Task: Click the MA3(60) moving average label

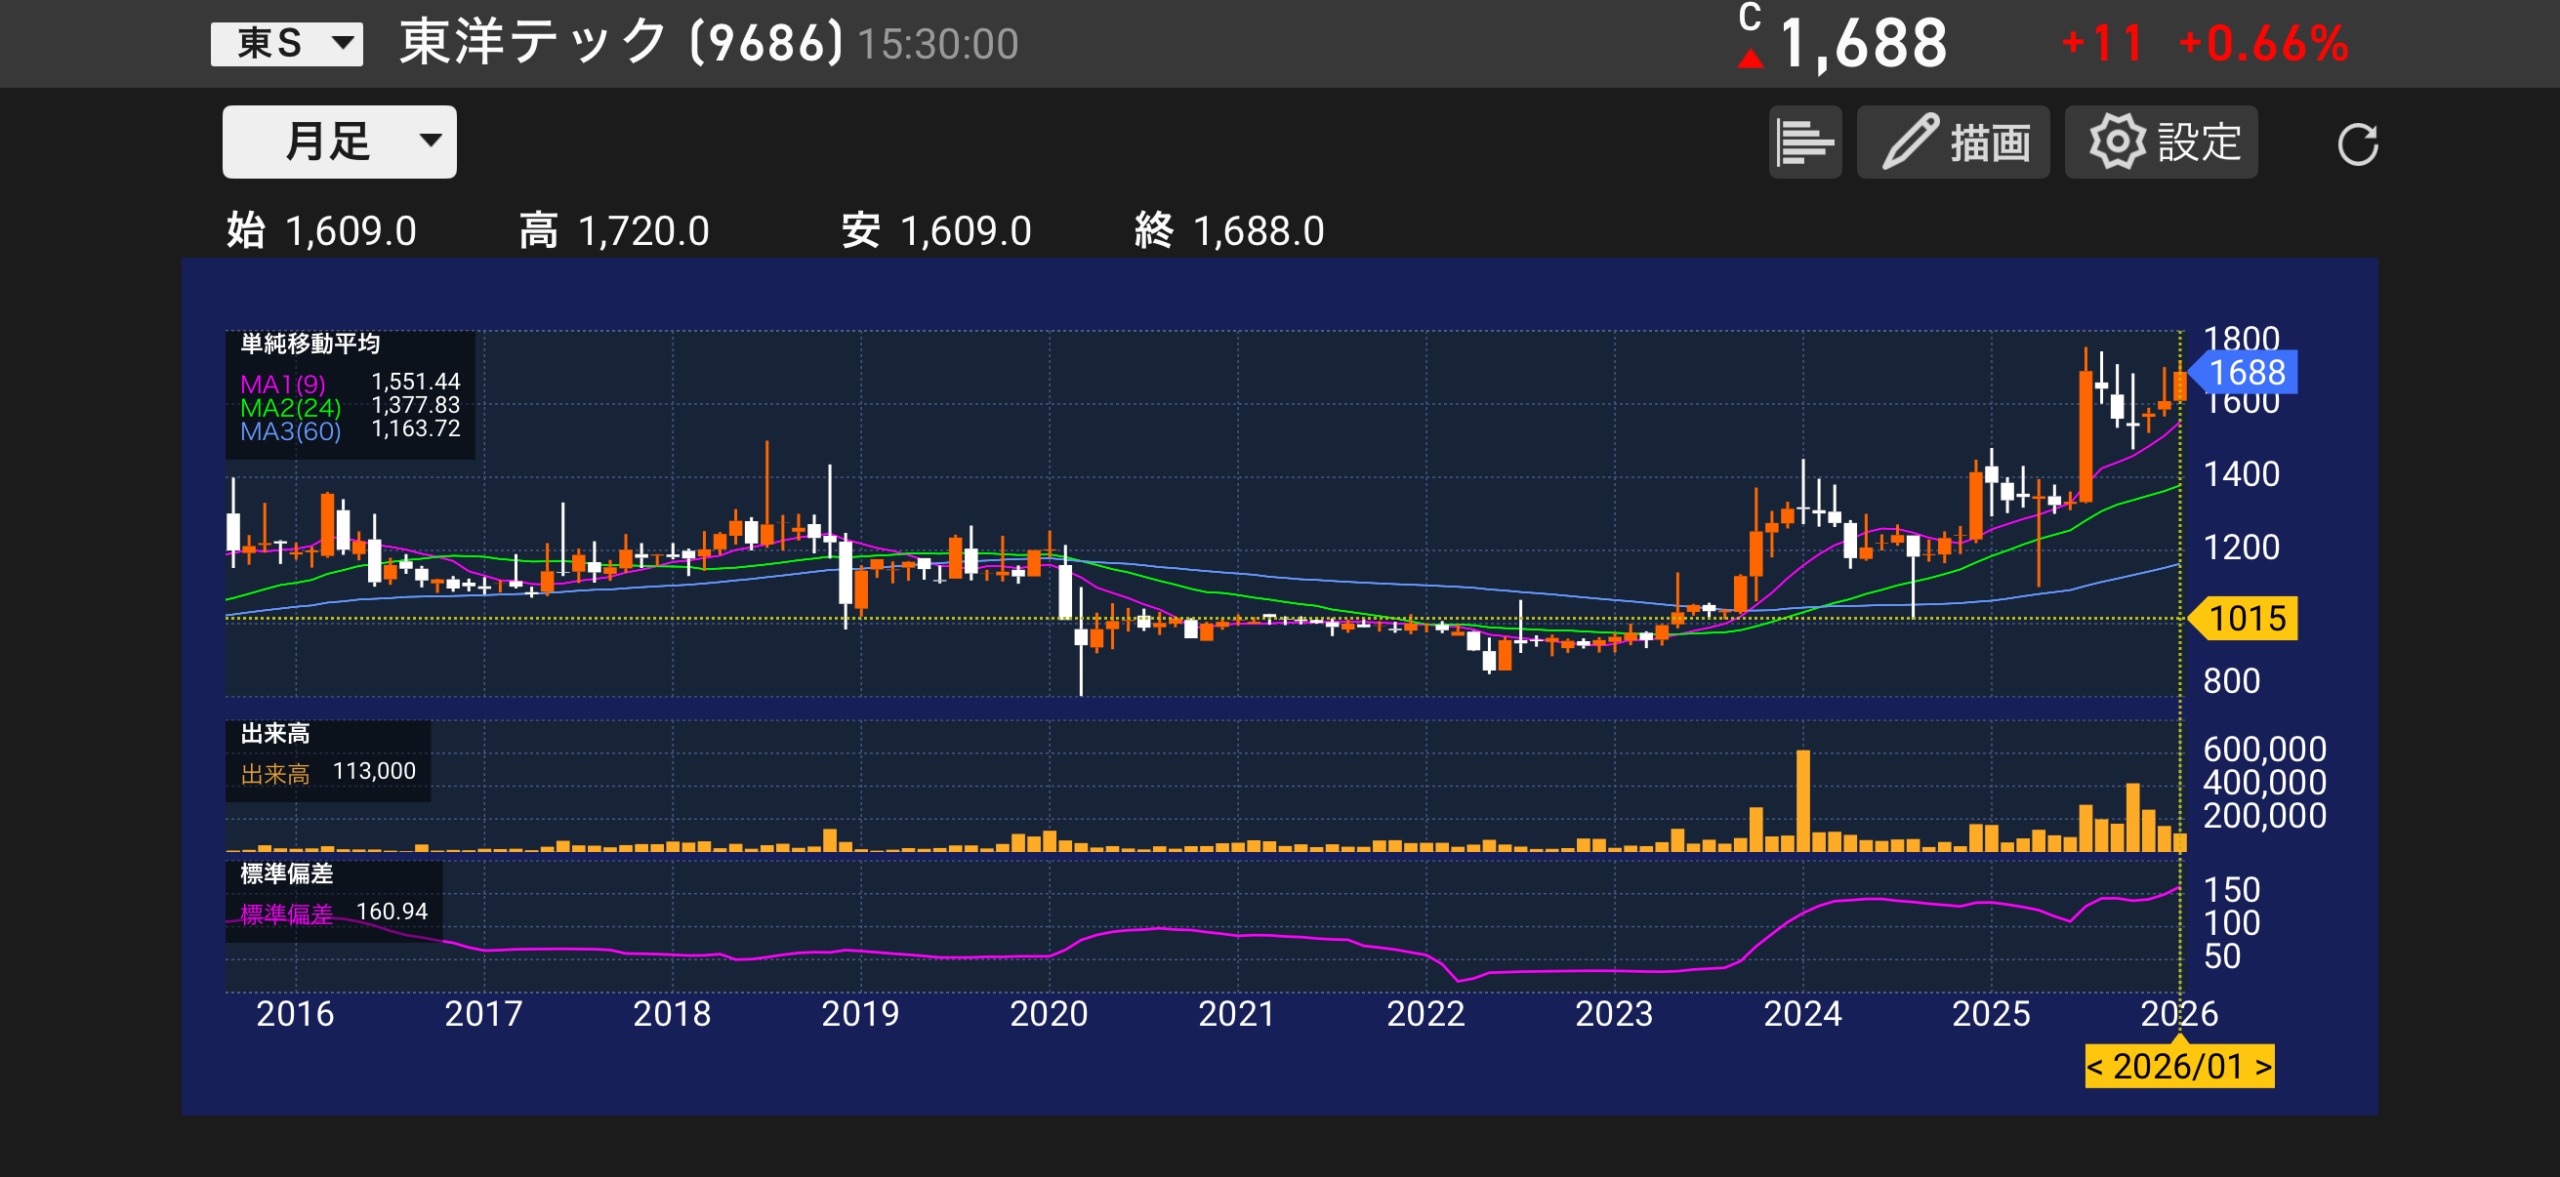Action: (290, 431)
